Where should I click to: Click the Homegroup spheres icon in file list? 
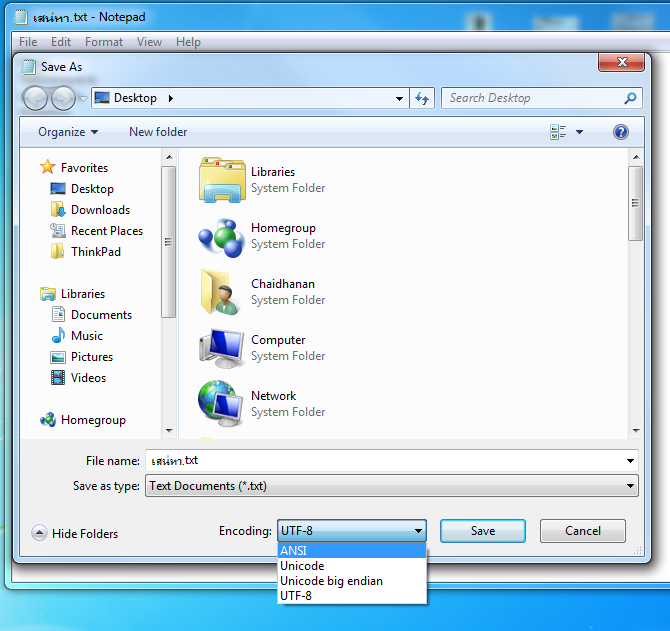click(221, 238)
